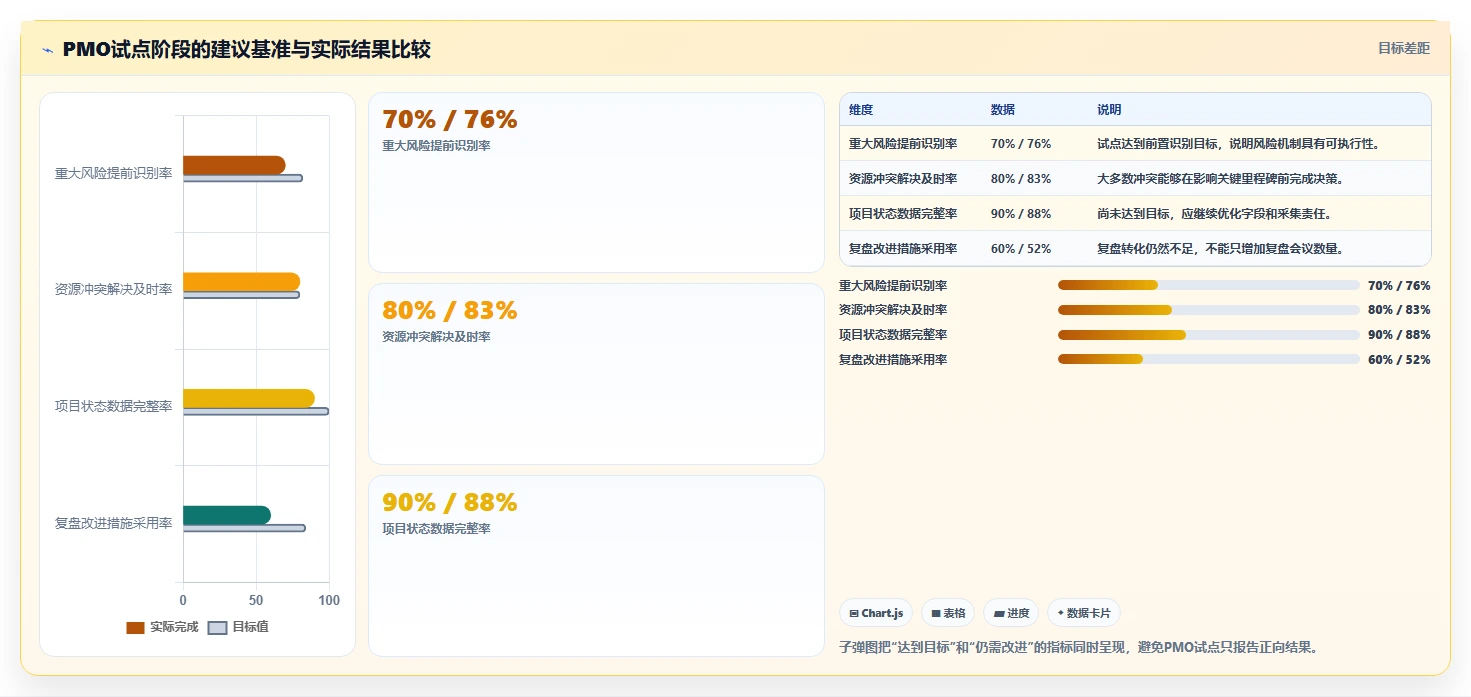Click chart axis label 重大风险提前识别率

113,173
